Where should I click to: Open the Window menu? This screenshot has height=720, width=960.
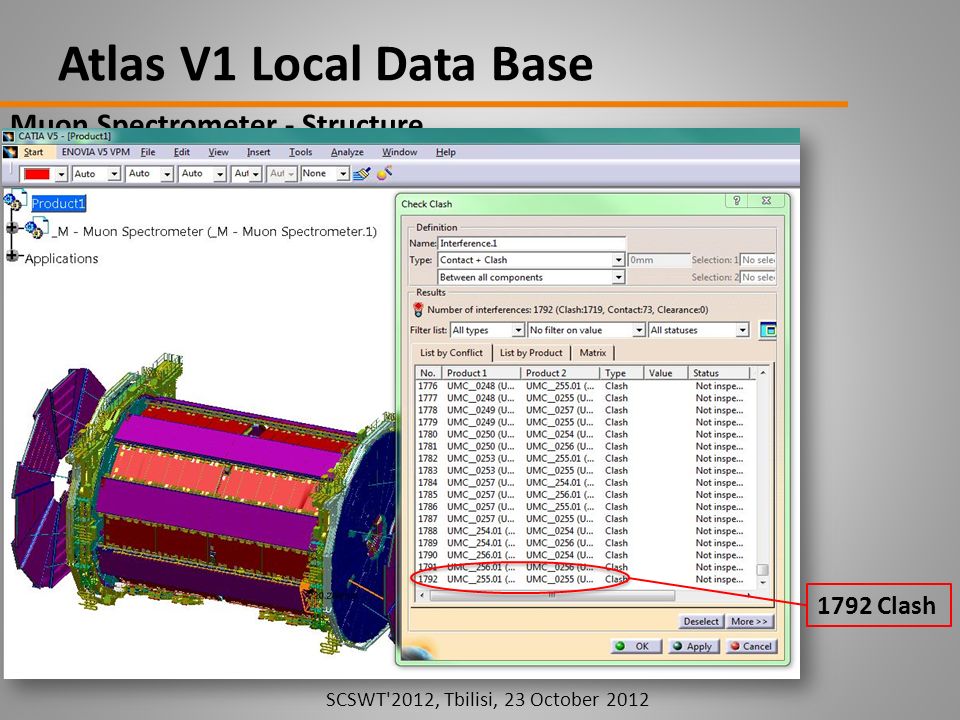pos(400,152)
